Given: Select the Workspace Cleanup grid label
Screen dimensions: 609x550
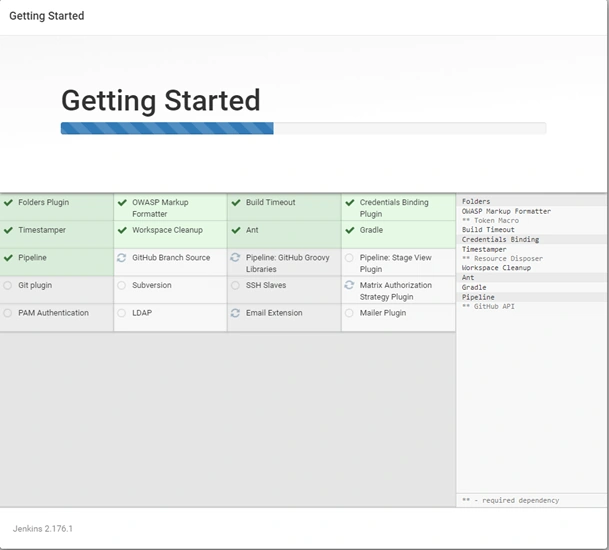Looking at the screenshot, I should pyautogui.click(x=167, y=230).
